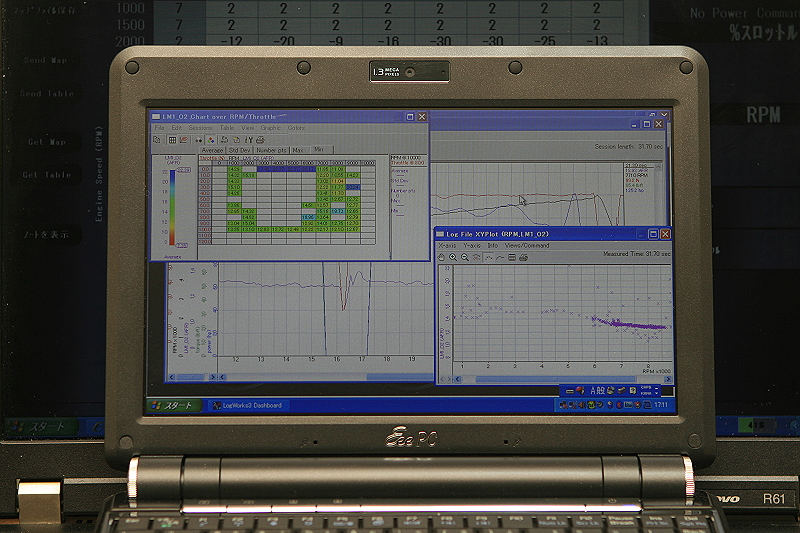Select the yellow 11.04 table cell
800x533 pixels.
tap(338, 181)
